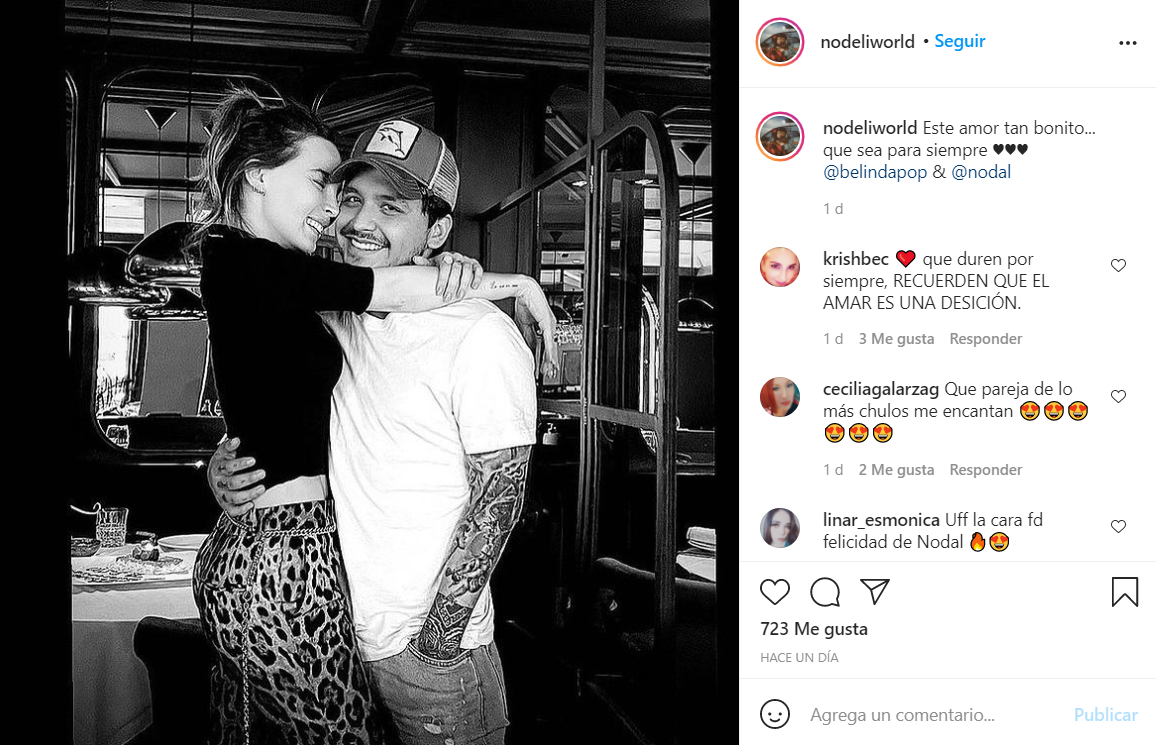Open the @nodal mention link
Viewport: 1156px width, 745px height.
[981, 172]
